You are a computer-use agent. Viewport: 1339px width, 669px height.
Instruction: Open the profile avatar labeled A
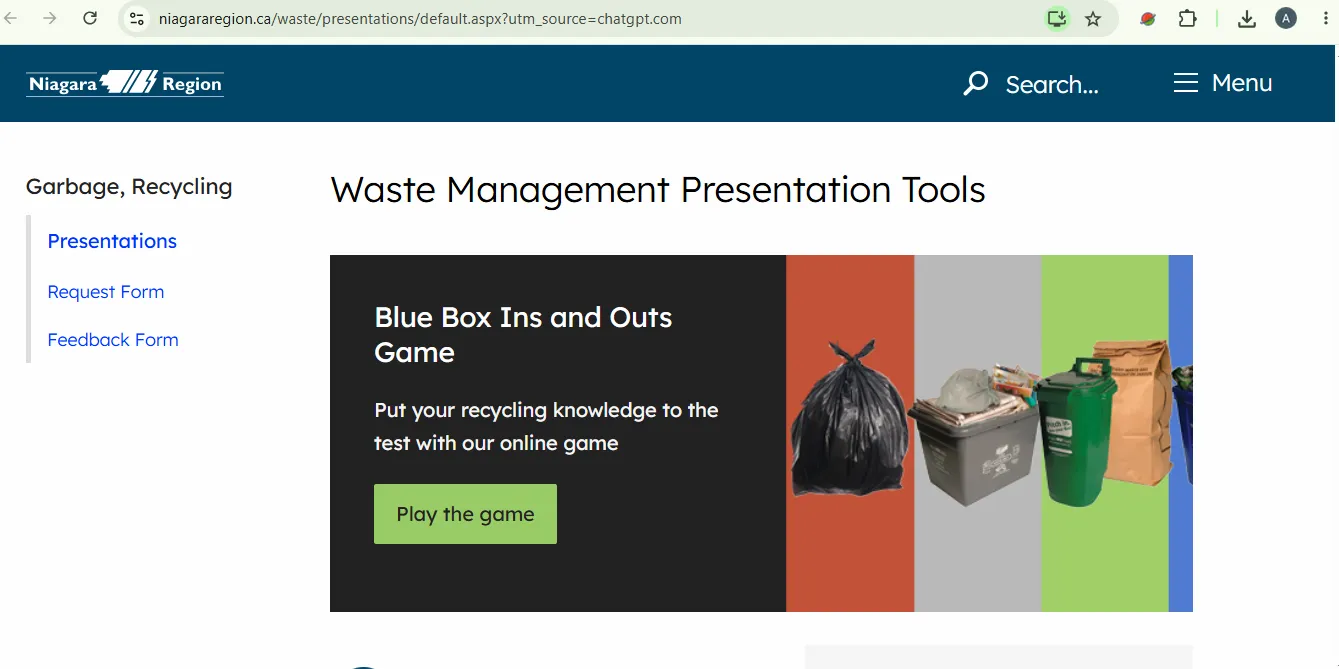coord(1286,18)
